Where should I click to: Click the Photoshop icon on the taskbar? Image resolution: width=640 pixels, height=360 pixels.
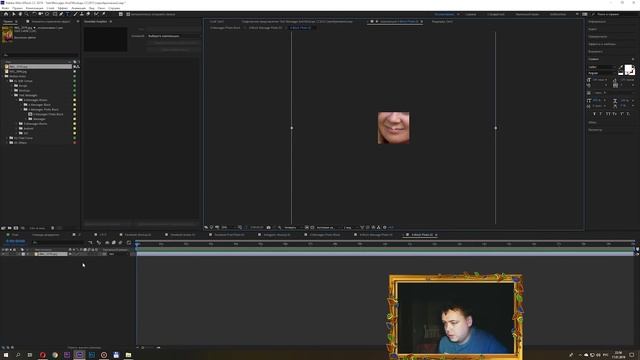pos(91,355)
